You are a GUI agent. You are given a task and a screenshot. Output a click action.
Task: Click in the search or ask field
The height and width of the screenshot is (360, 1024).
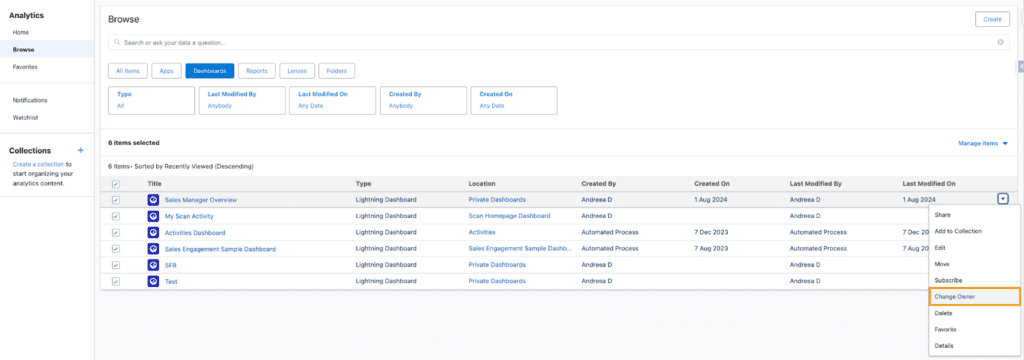click(557, 42)
